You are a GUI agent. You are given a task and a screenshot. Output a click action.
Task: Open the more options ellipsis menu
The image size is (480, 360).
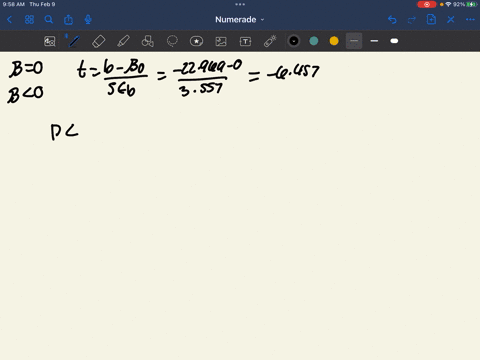pyautogui.click(x=470, y=20)
